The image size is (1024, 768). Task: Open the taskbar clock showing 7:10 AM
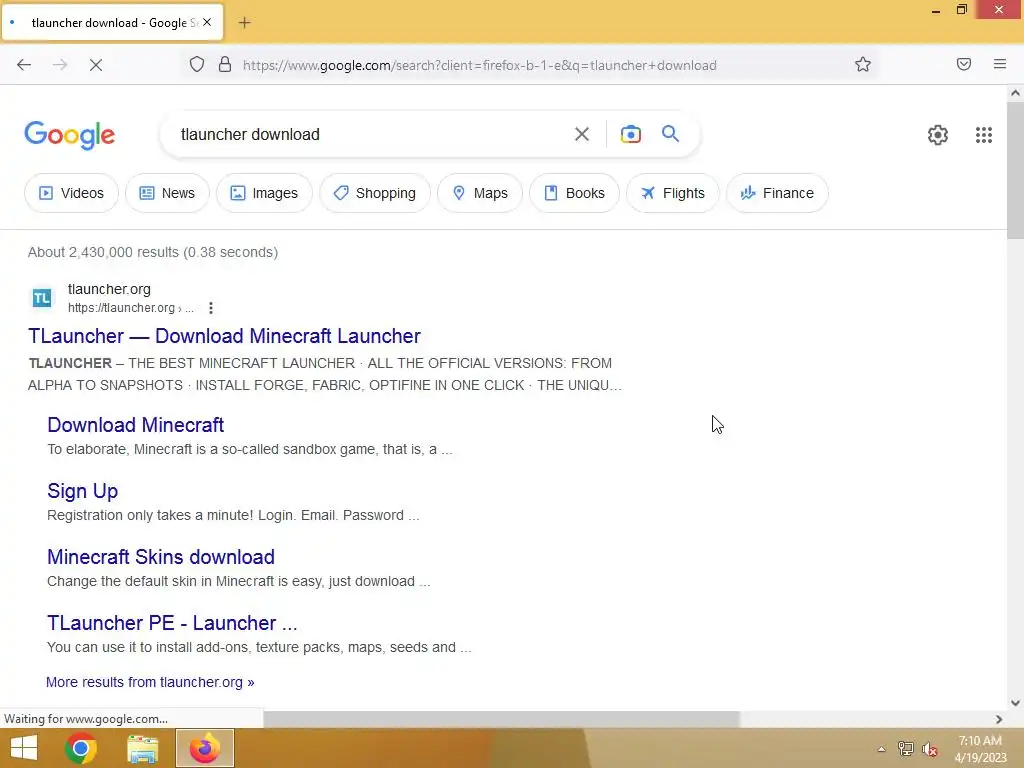click(x=980, y=749)
